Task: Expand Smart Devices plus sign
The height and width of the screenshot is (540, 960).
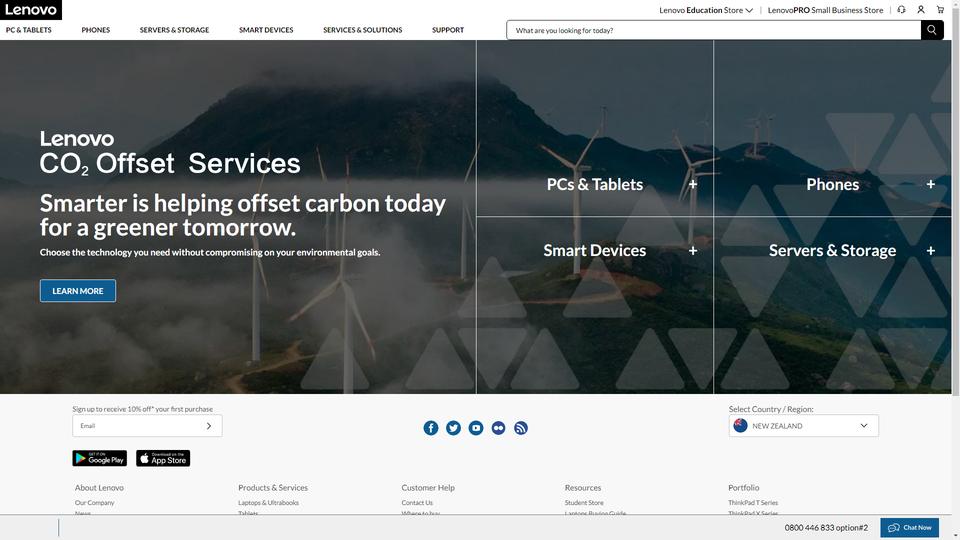Action: click(x=692, y=250)
